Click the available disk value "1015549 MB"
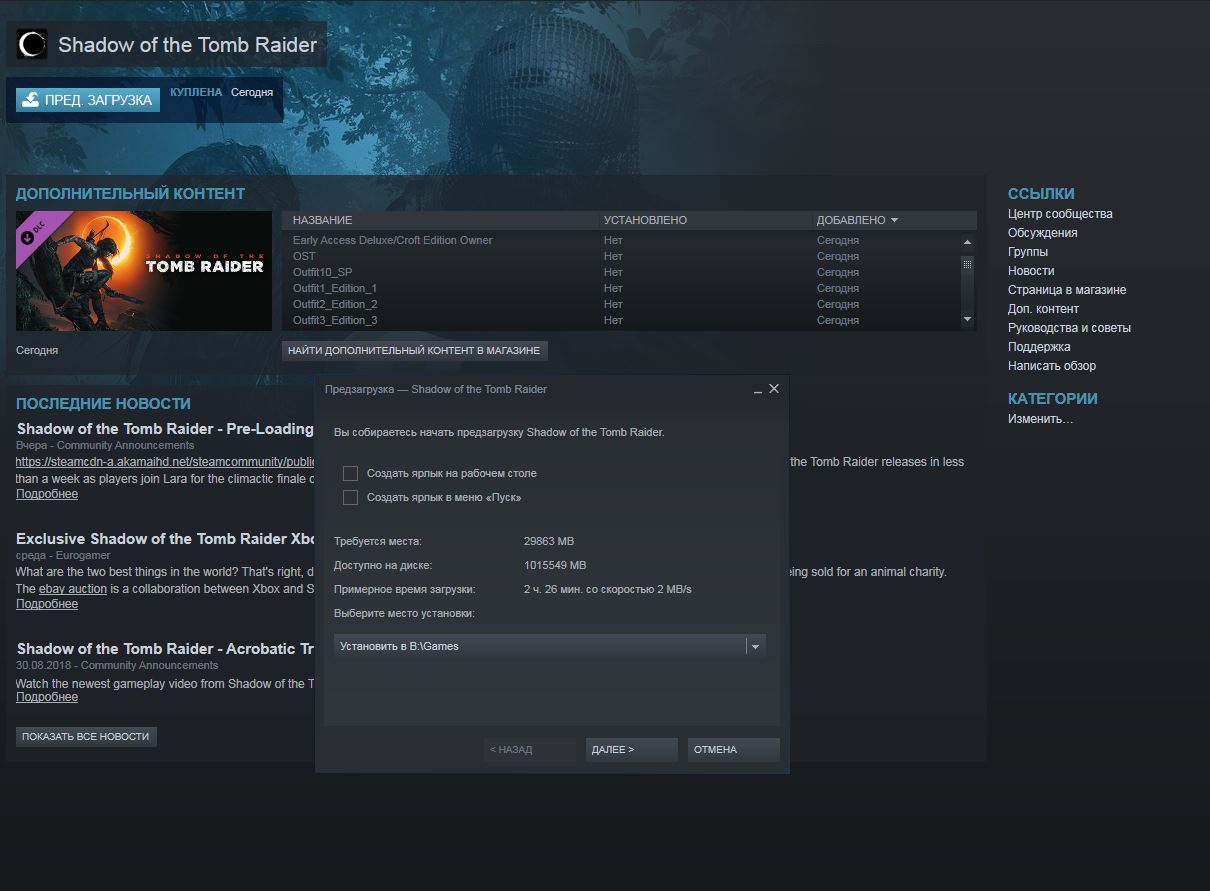The image size is (1210, 891). [x=555, y=565]
